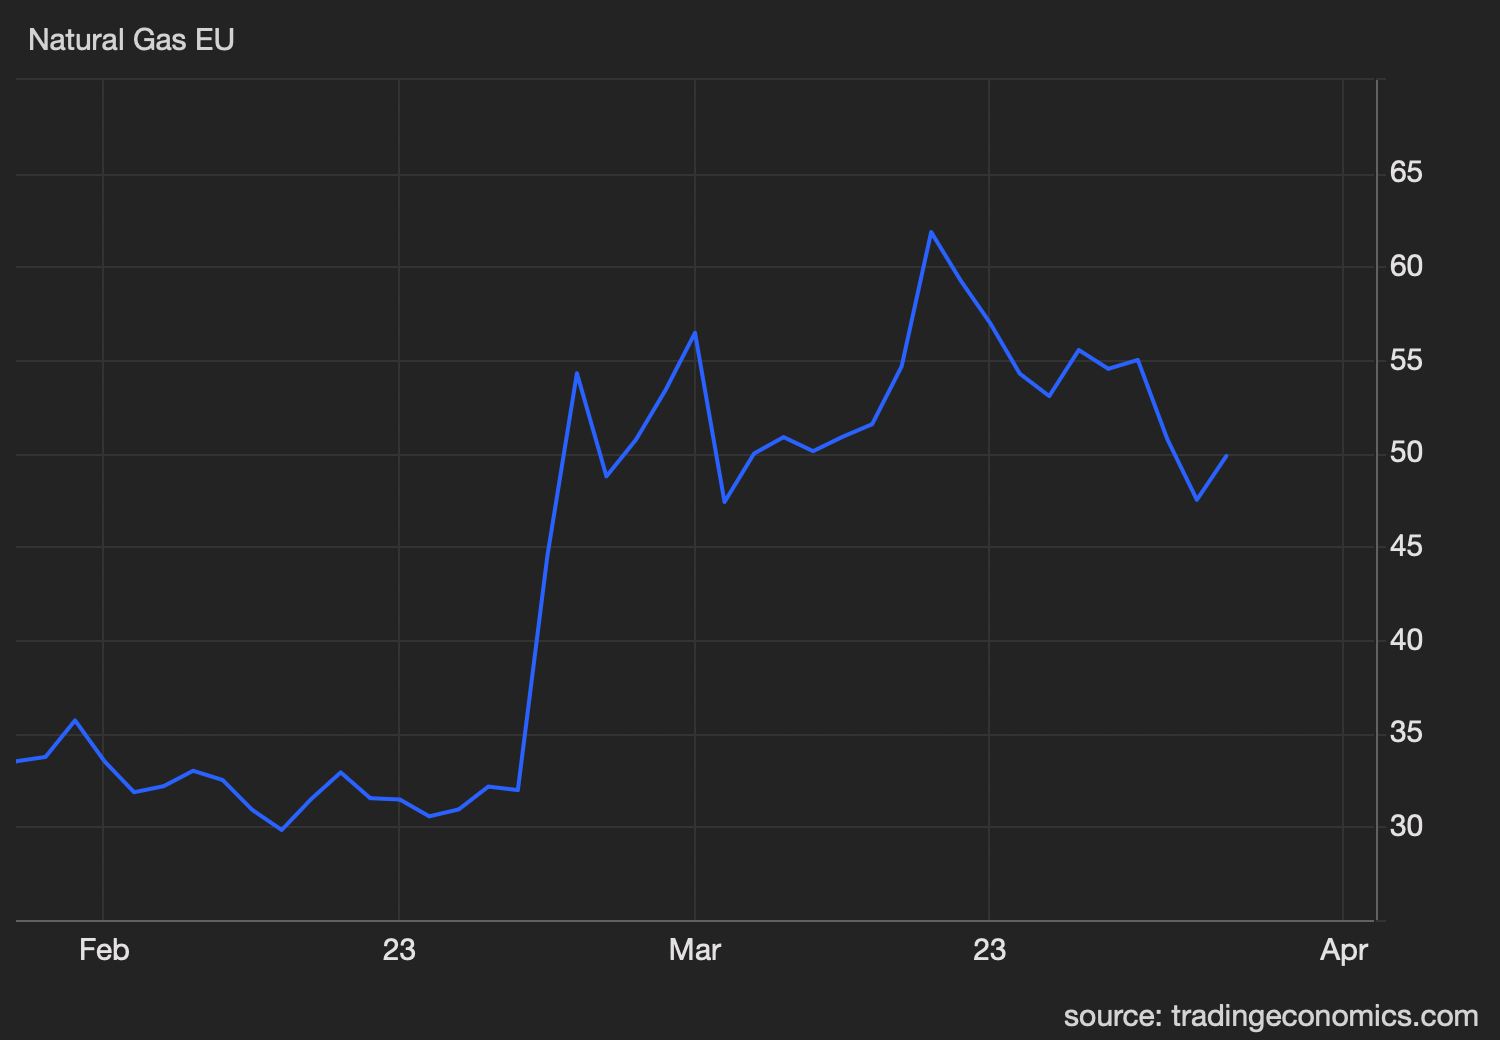Click the 40 value on the price axis

(x=1405, y=640)
